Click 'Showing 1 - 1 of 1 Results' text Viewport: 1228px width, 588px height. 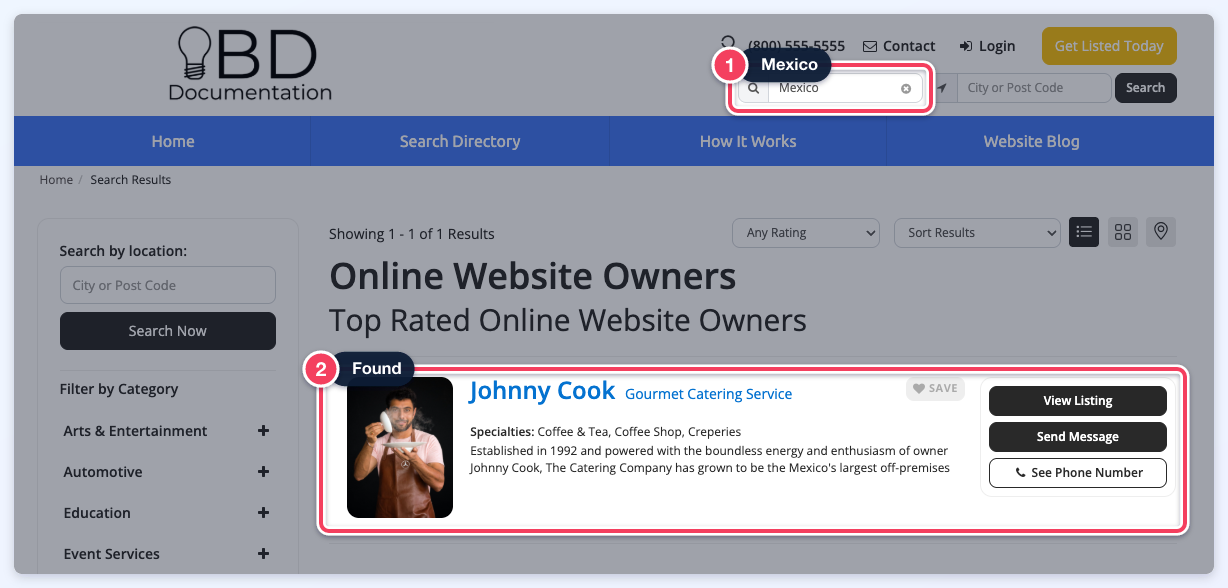[412, 234]
